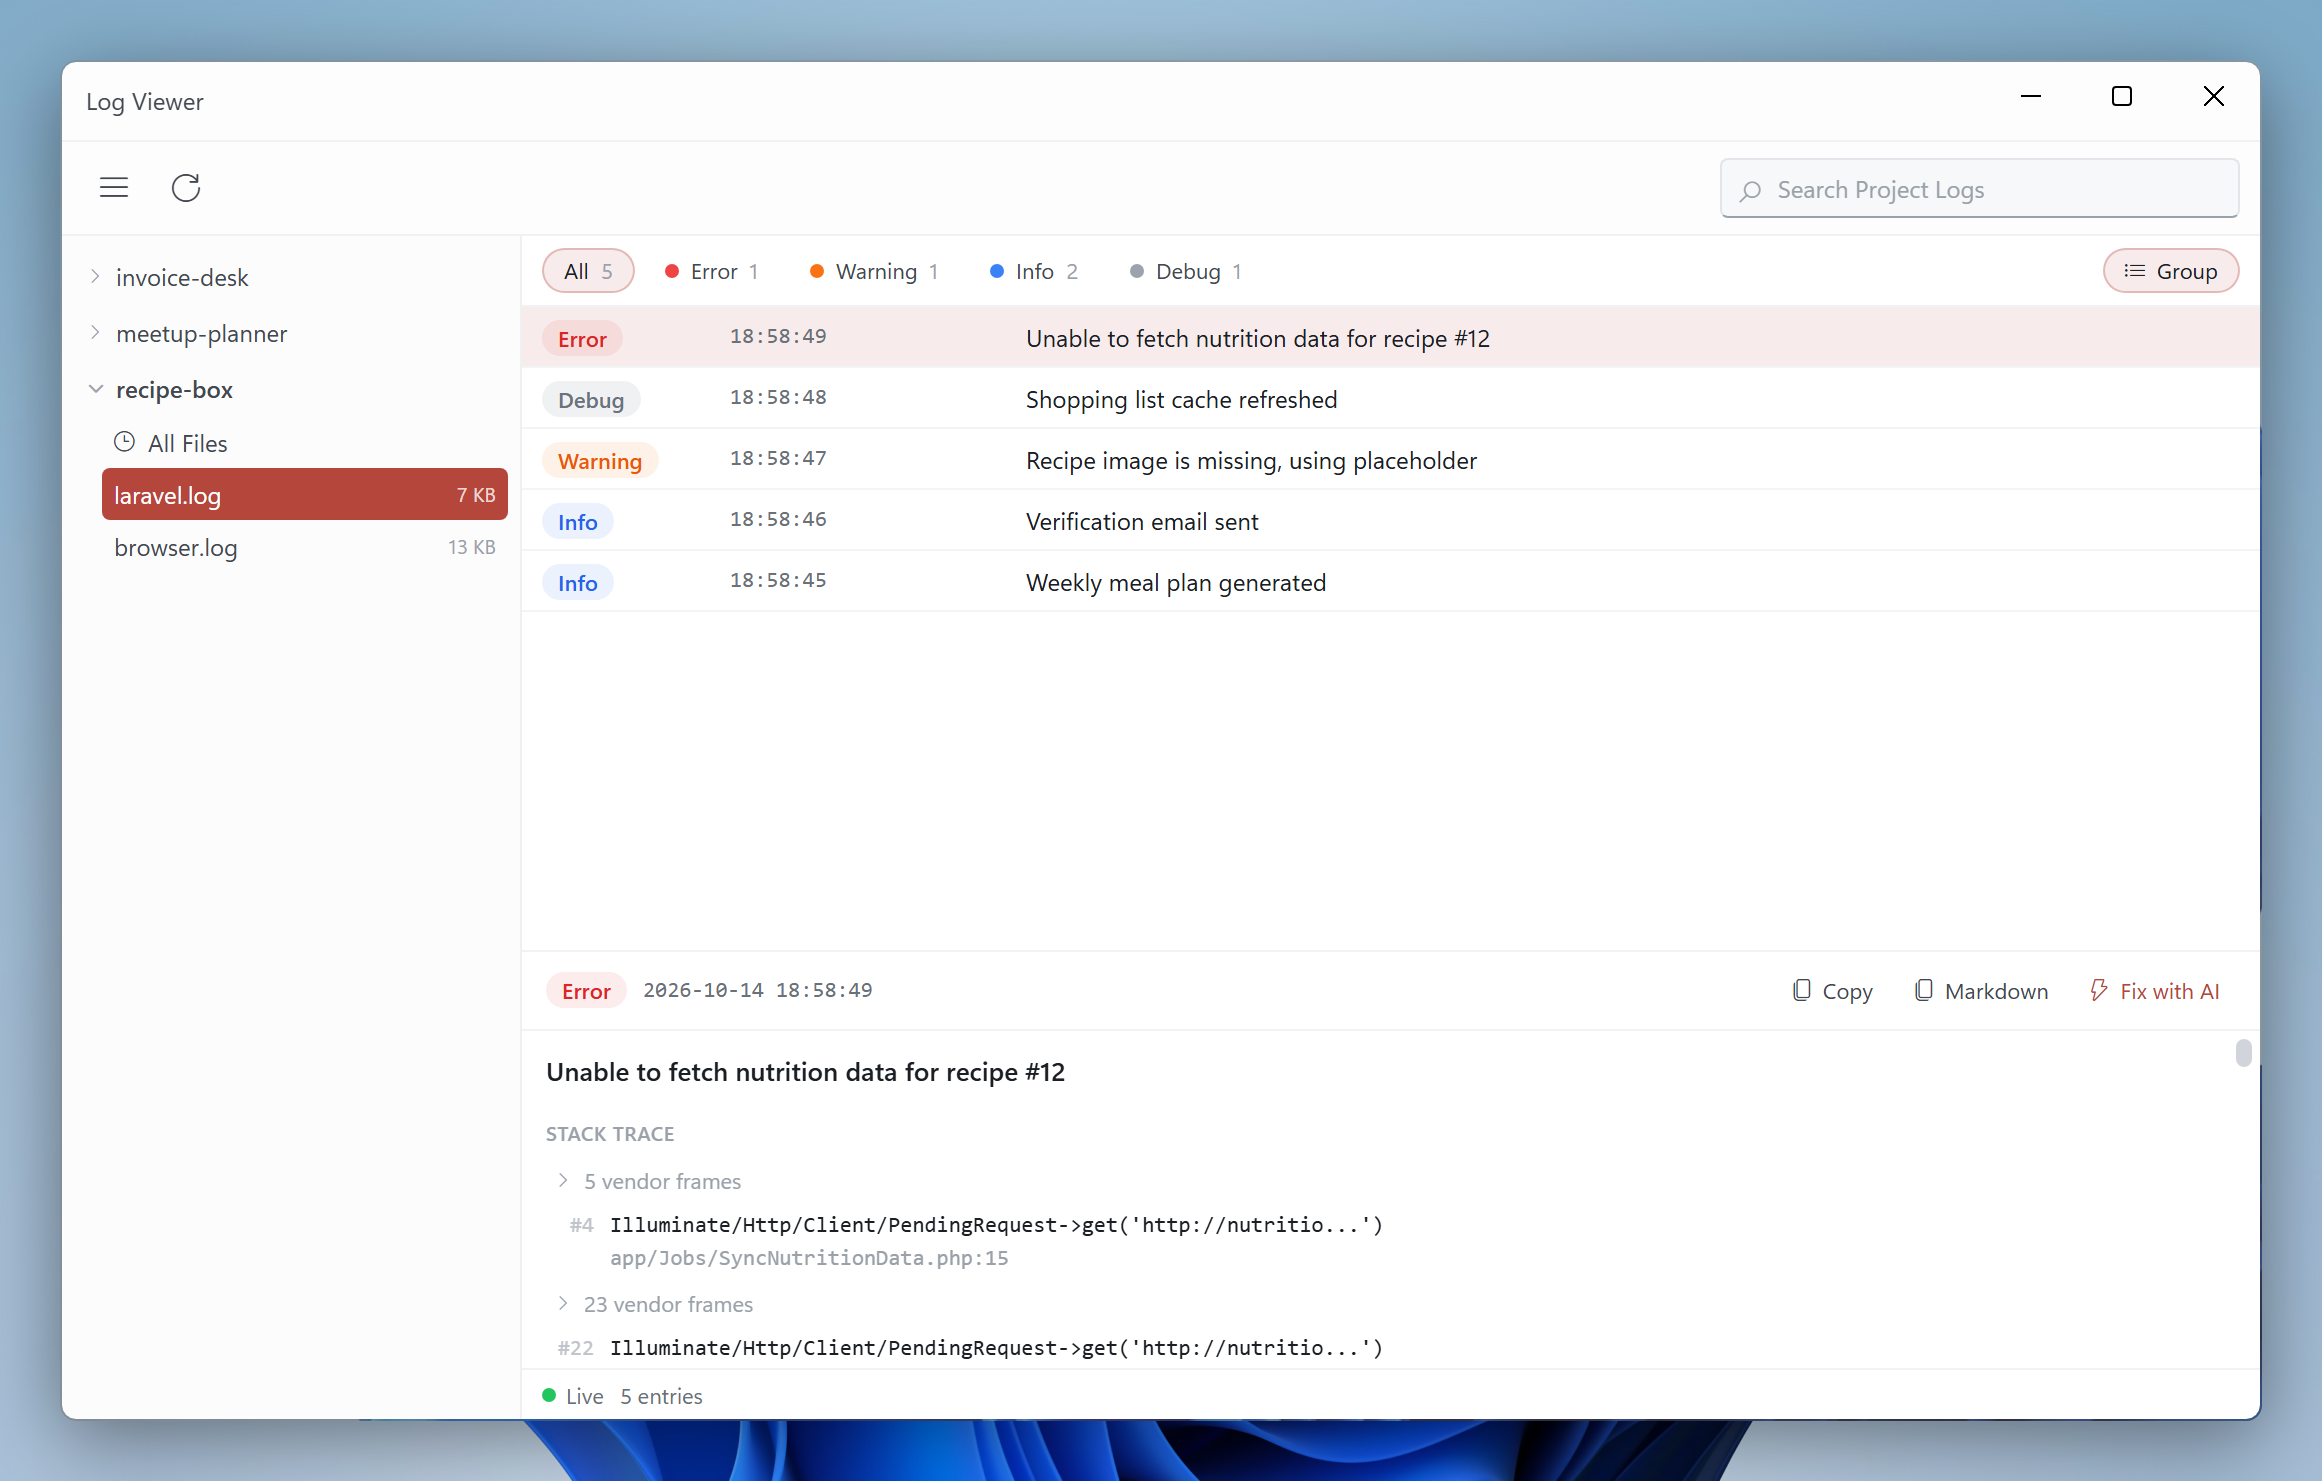Image resolution: width=2322 pixels, height=1481 pixels.
Task: Click stack frame #4 PendingRequest->get
Action: coord(996,1225)
